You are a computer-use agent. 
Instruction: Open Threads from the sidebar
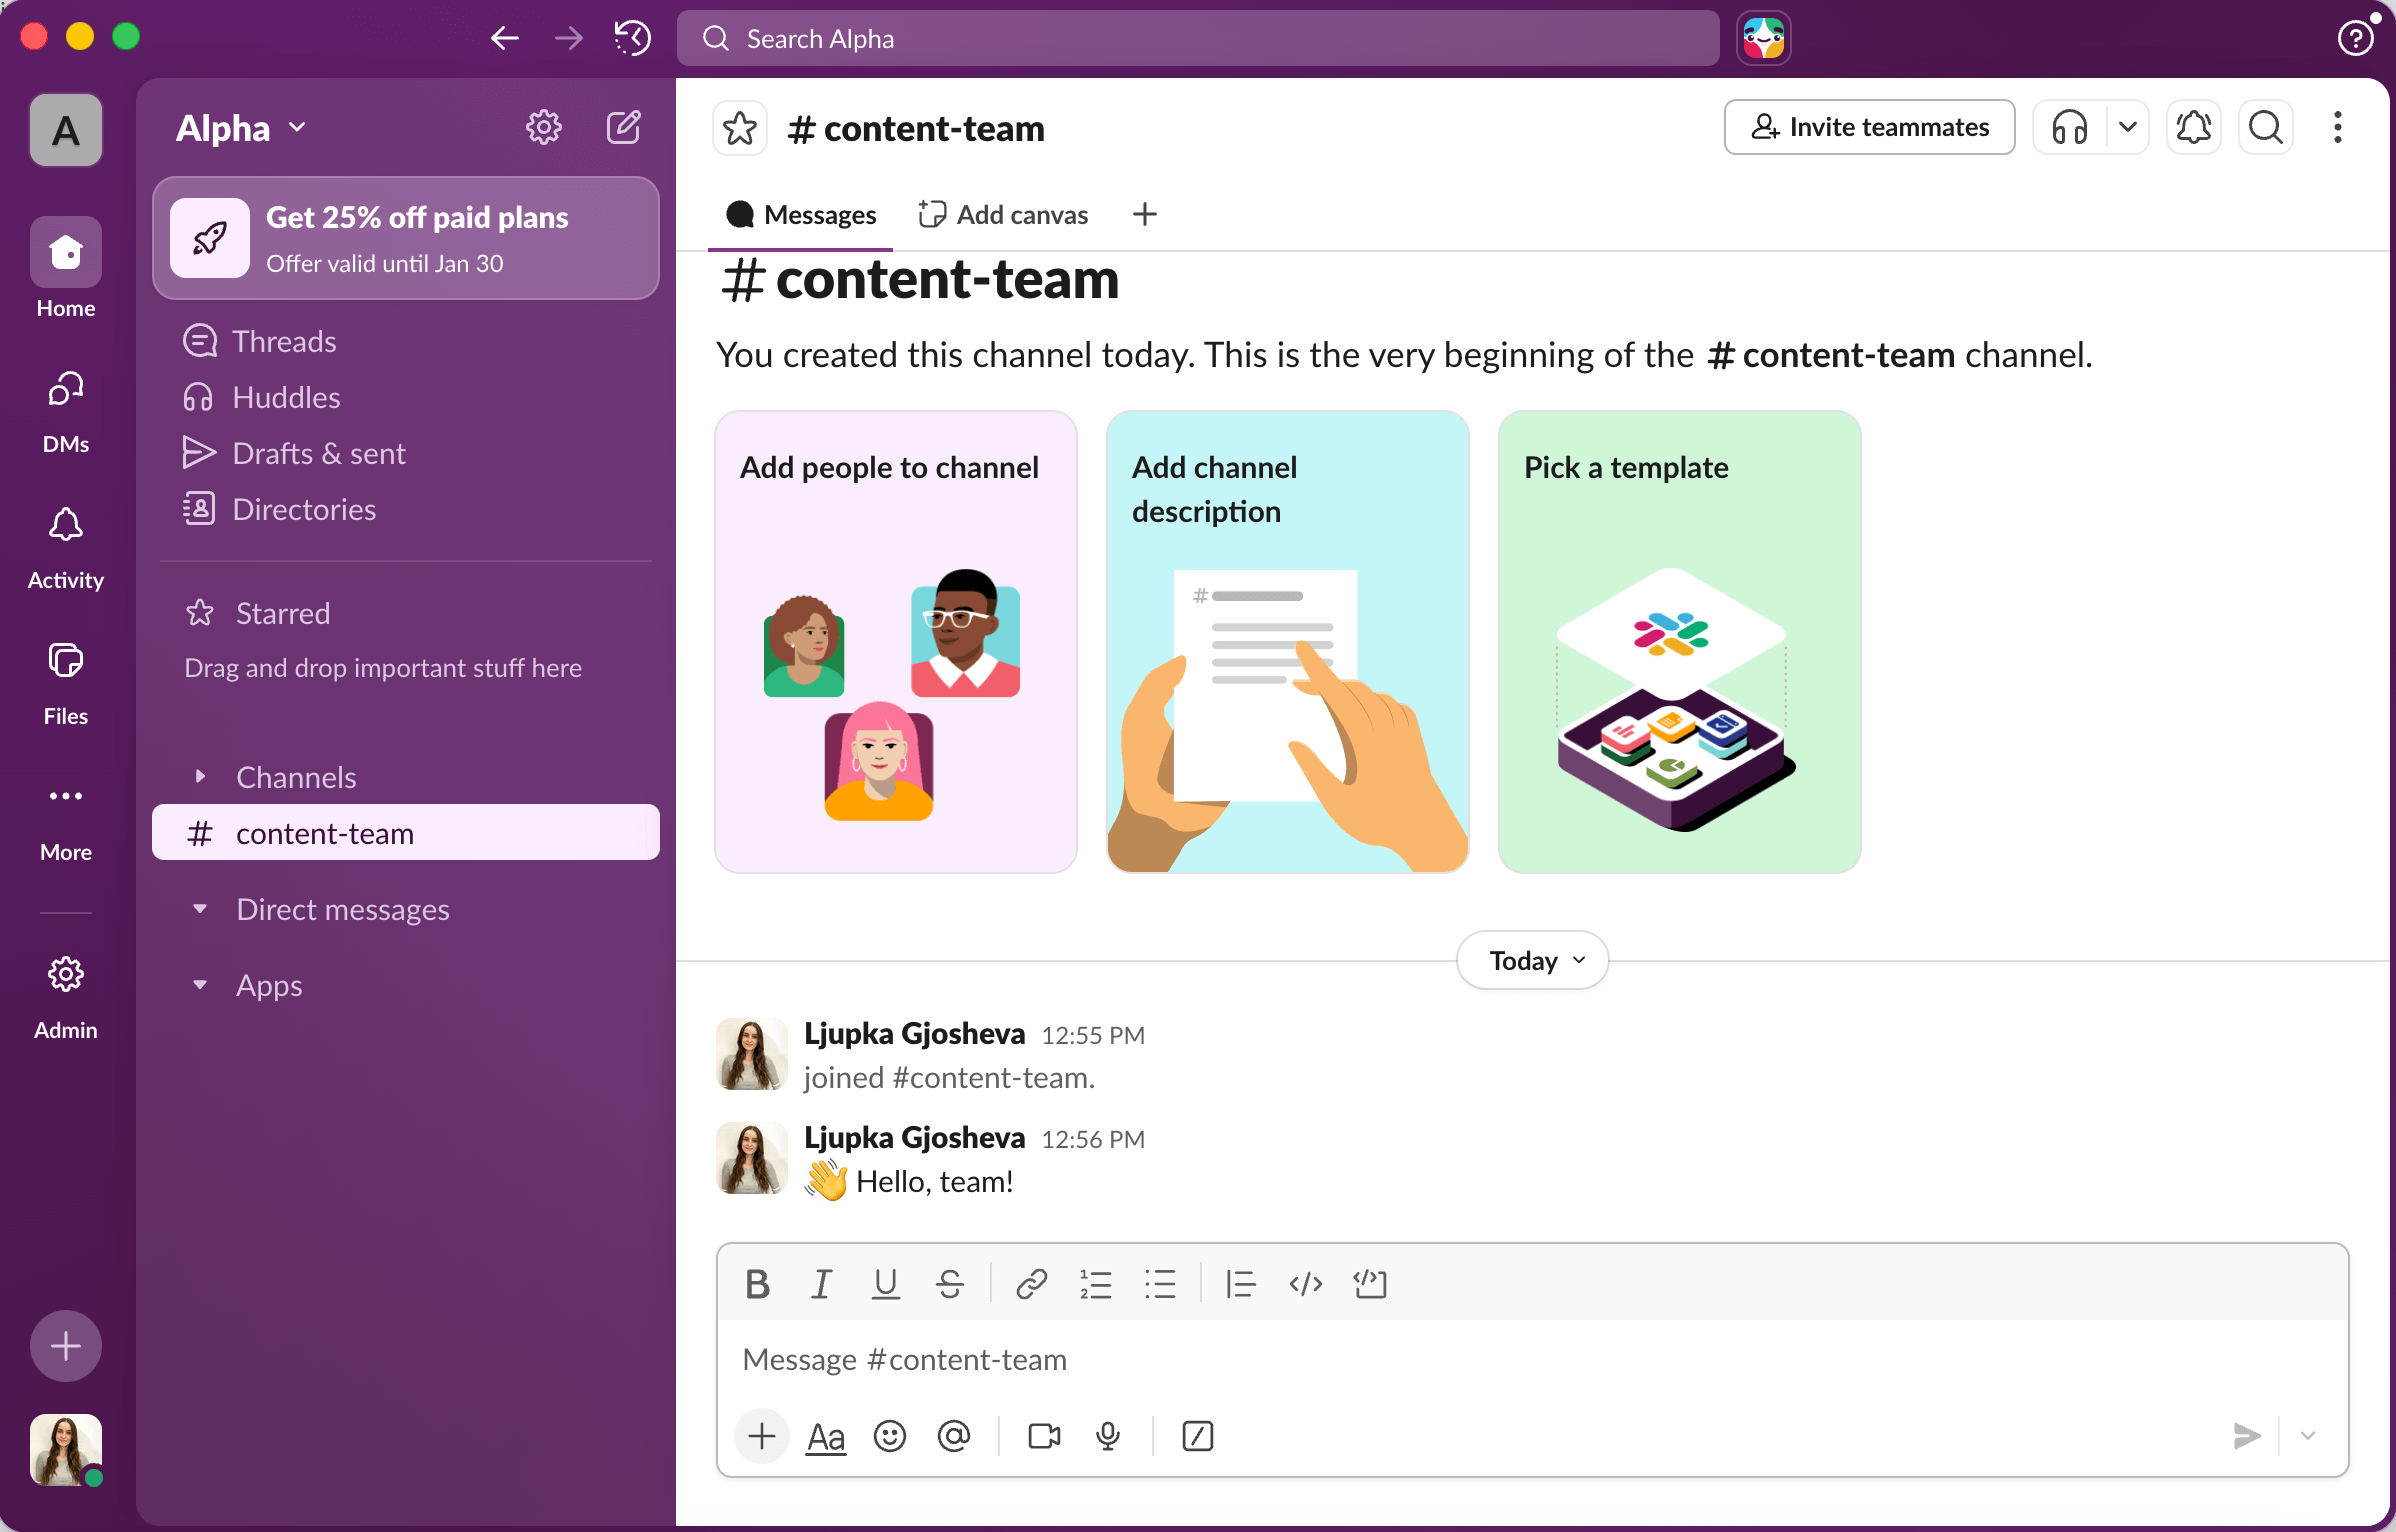[283, 341]
